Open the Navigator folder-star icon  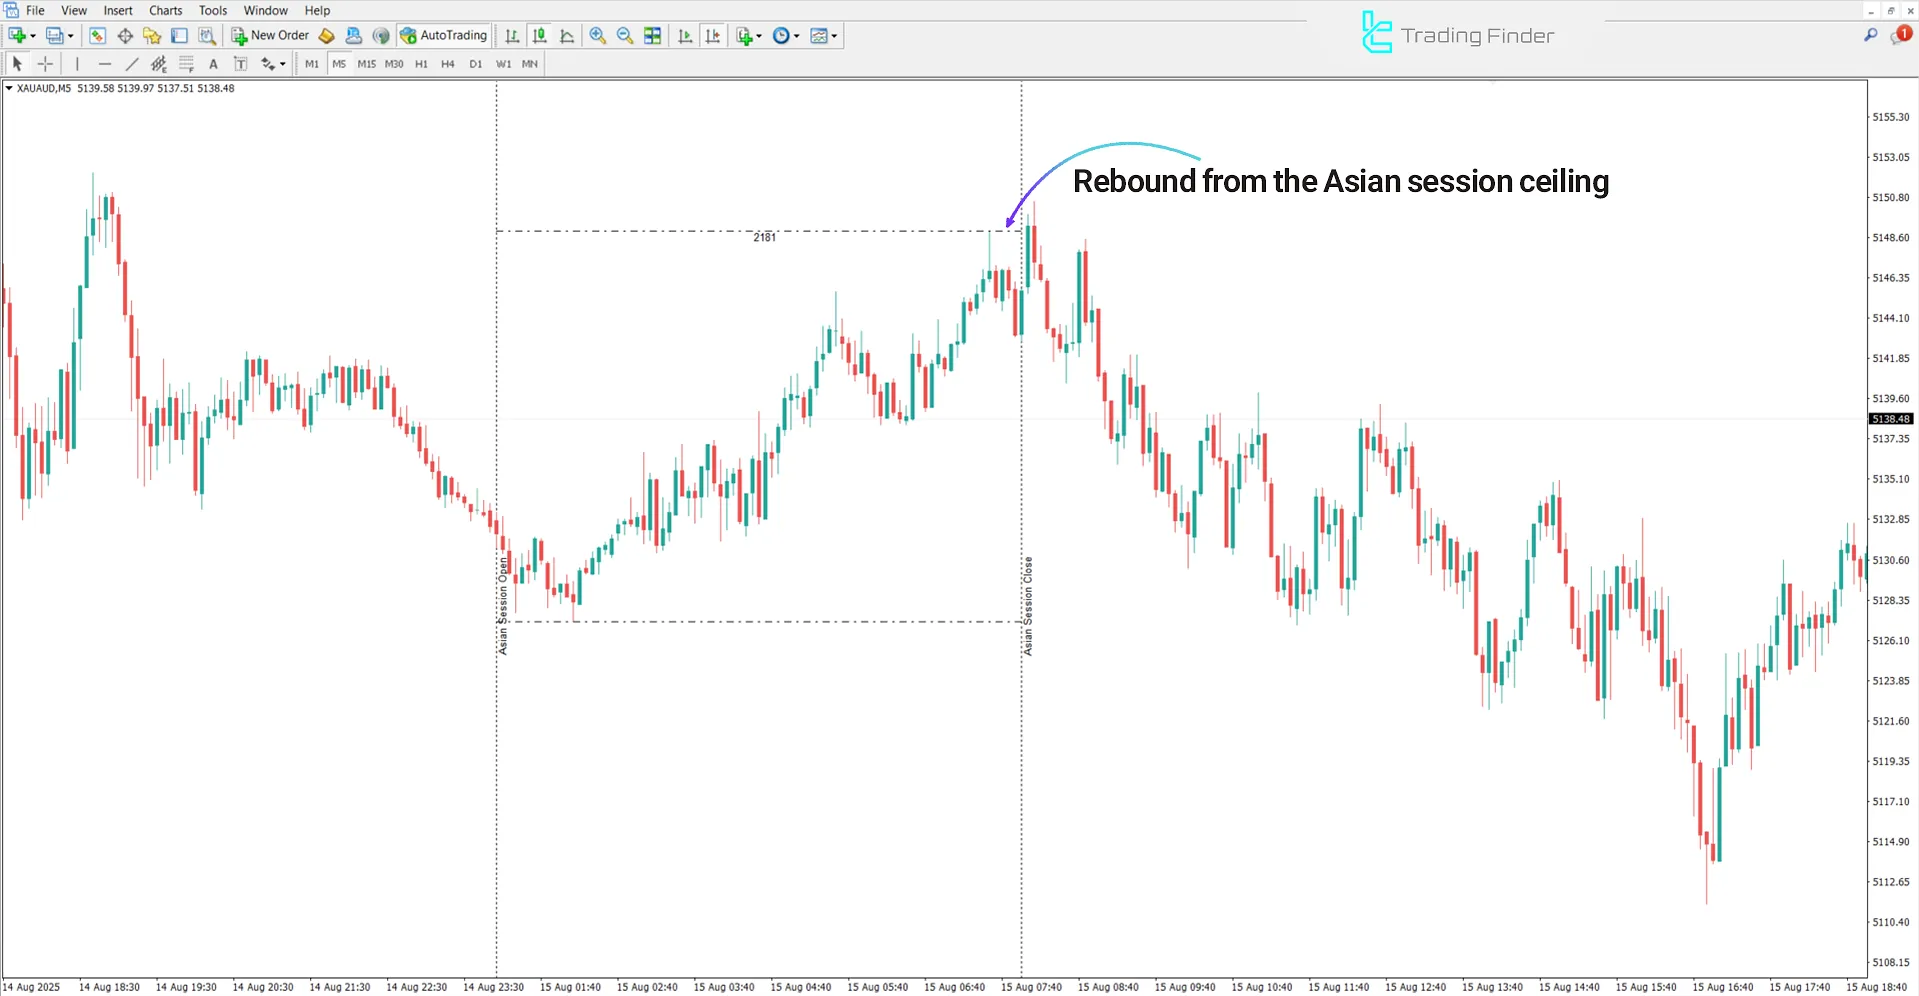coord(152,36)
